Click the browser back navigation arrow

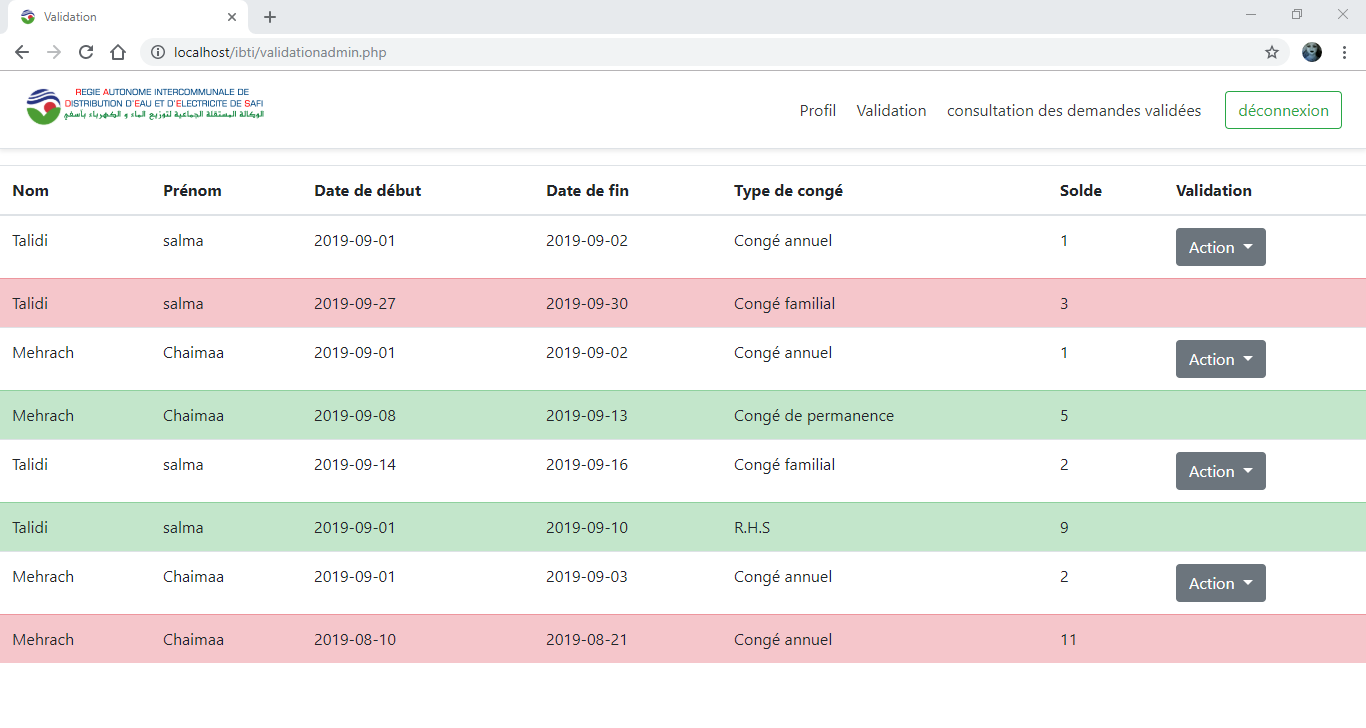coord(22,51)
